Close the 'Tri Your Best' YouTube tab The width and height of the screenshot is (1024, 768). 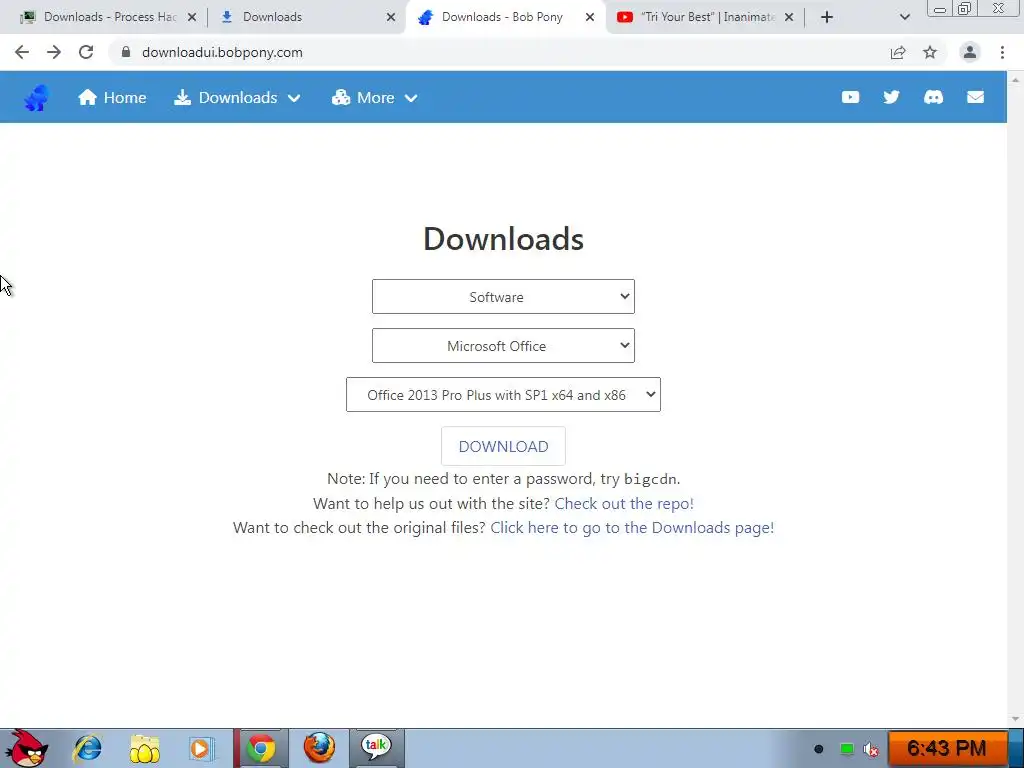[x=789, y=18]
